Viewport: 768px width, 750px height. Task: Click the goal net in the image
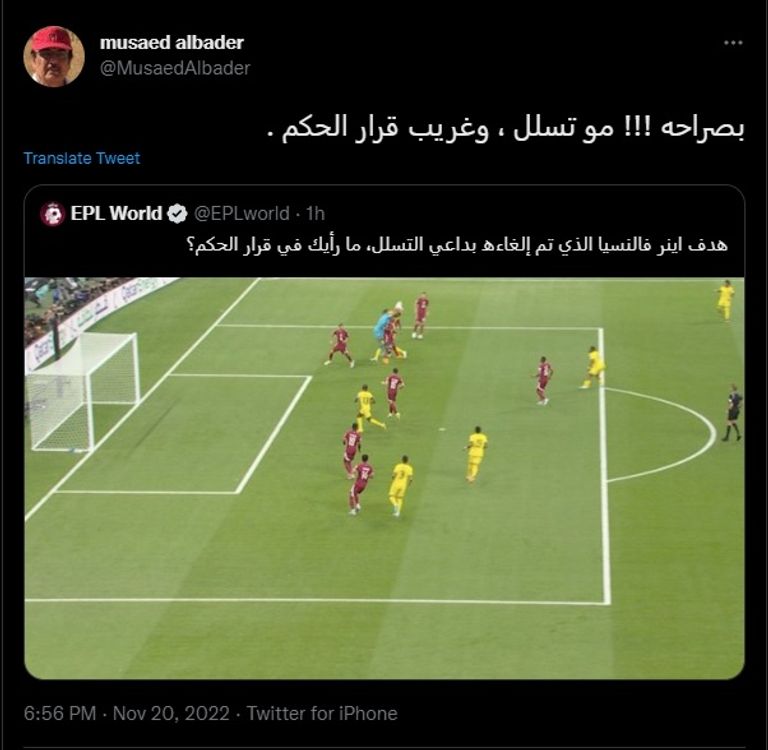click(x=82, y=392)
